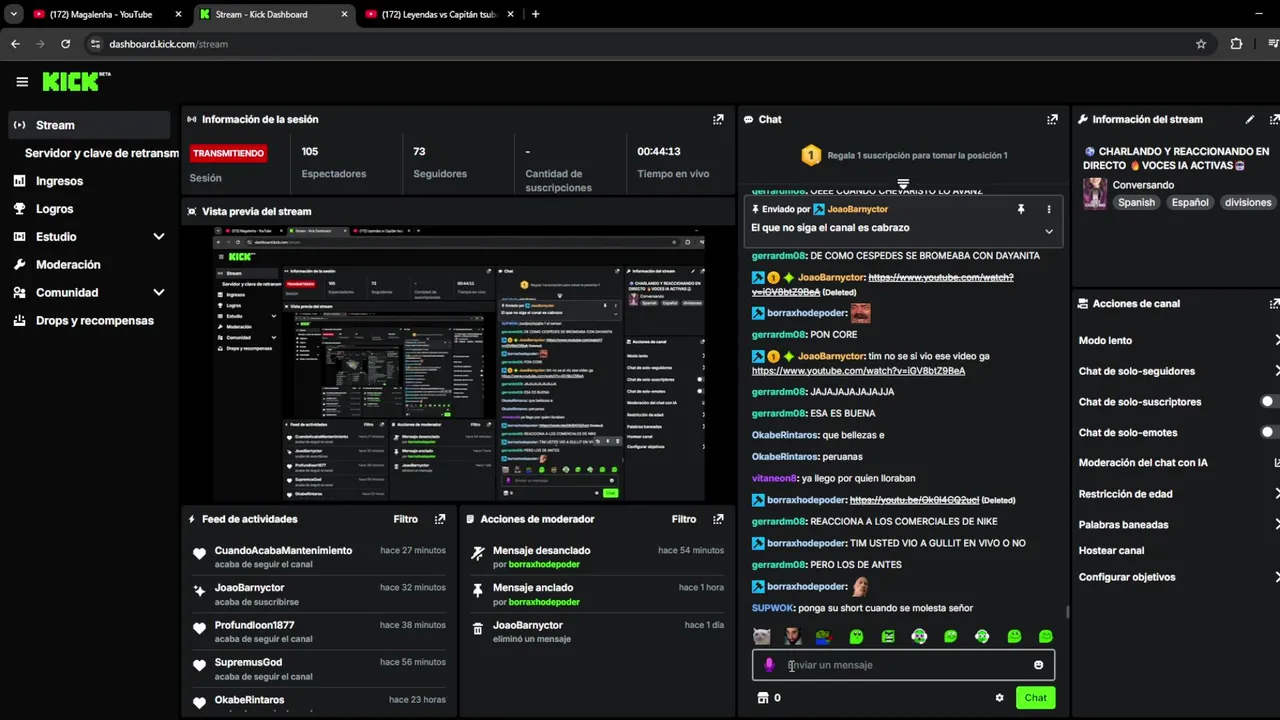Click the Ingresos sidebar icon
Screen dimensions: 1280x720
(x=19, y=181)
